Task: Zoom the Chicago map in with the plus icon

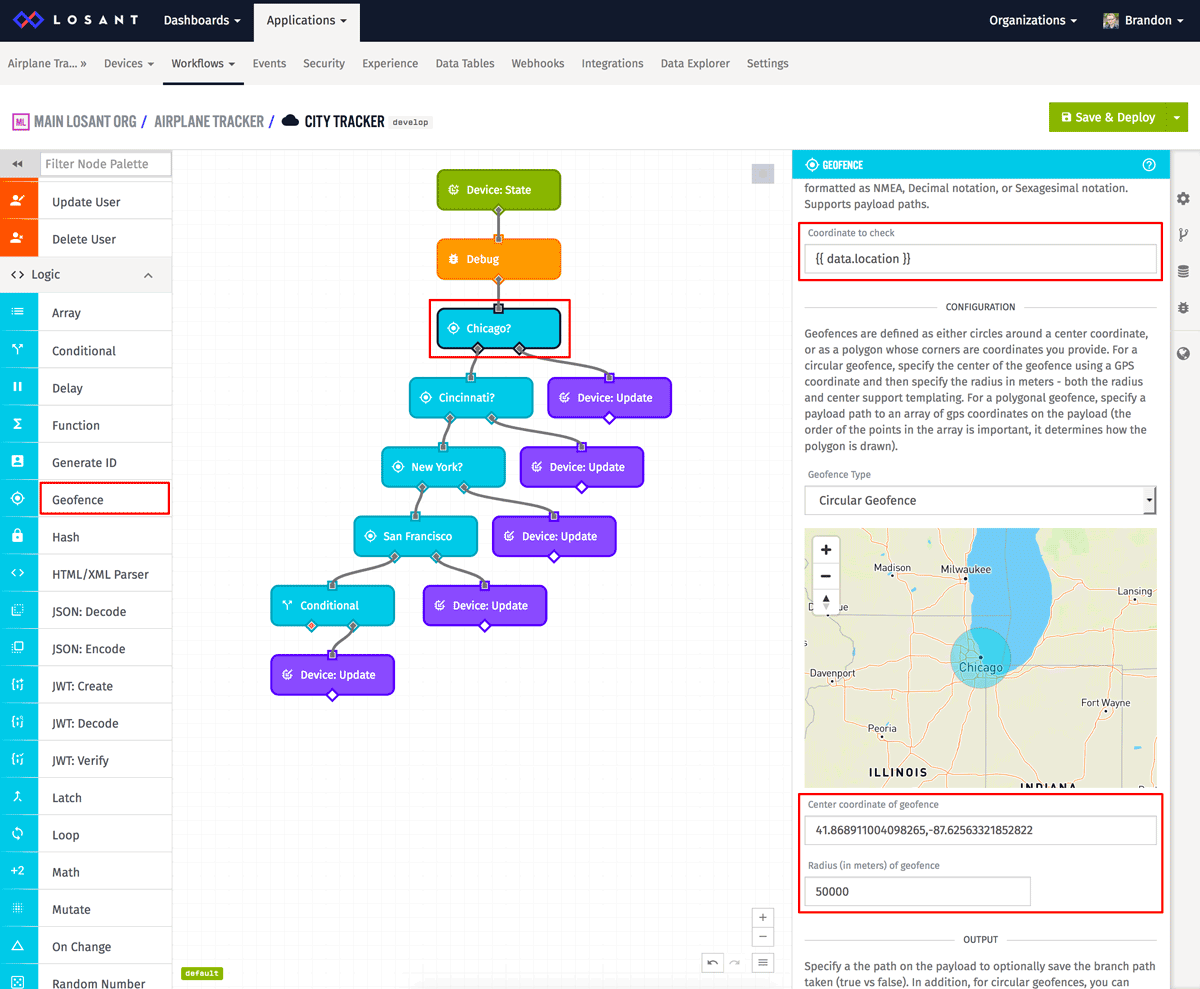Action: 825,549
